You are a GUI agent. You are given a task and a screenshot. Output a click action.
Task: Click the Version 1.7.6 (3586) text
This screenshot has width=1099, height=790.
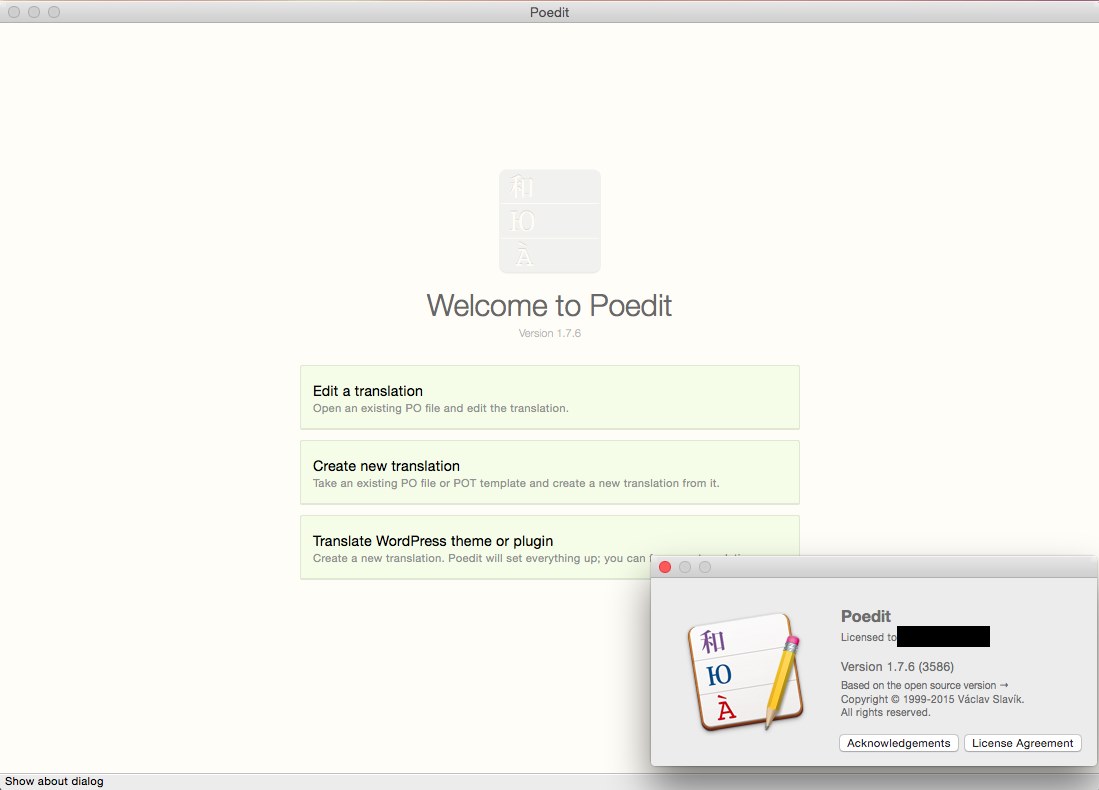(897, 667)
